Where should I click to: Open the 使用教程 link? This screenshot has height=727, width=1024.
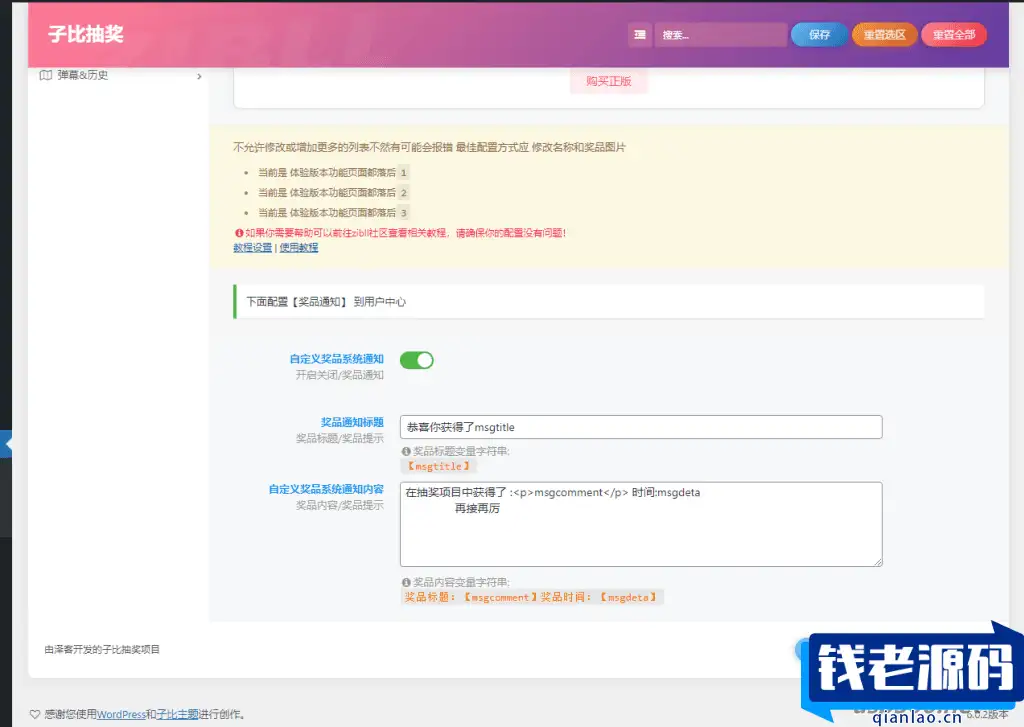298,248
